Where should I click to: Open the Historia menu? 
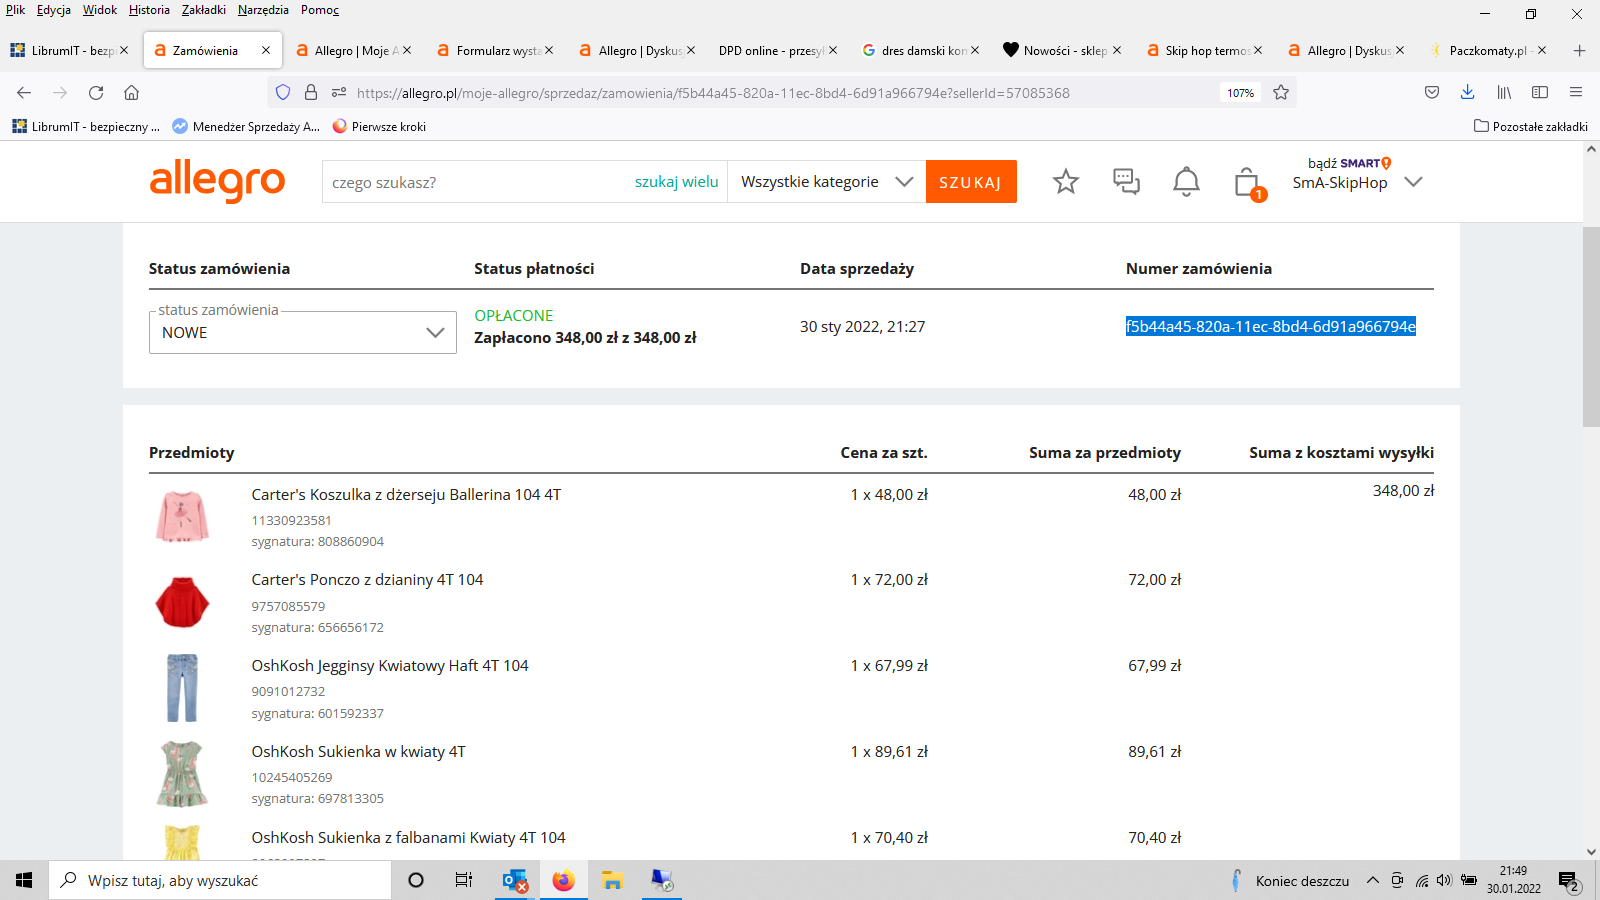(x=149, y=10)
